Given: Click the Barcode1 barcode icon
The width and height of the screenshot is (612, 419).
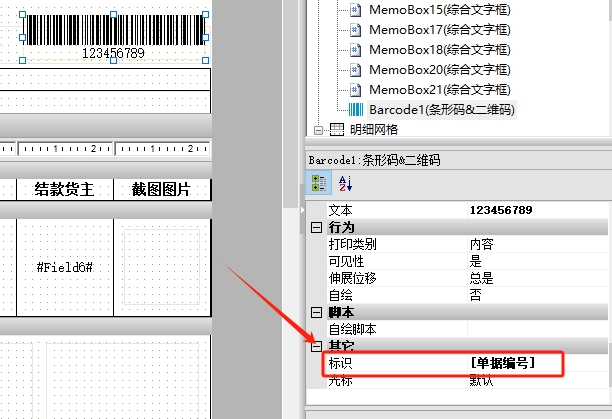Looking at the screenshot, I should [356, 110].
